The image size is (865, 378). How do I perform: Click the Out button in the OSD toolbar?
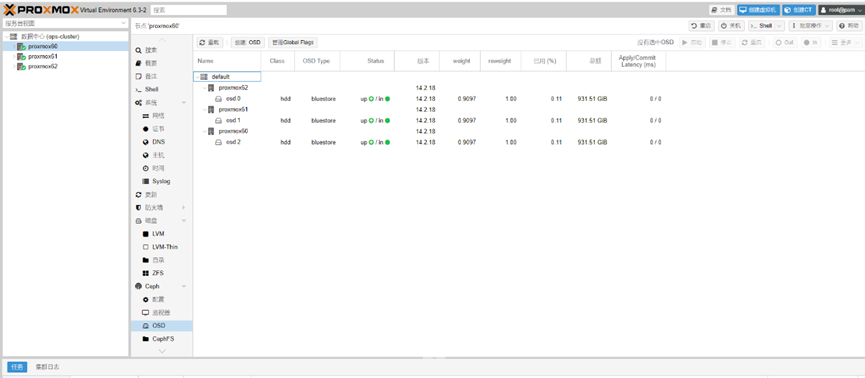pos(784,42)
